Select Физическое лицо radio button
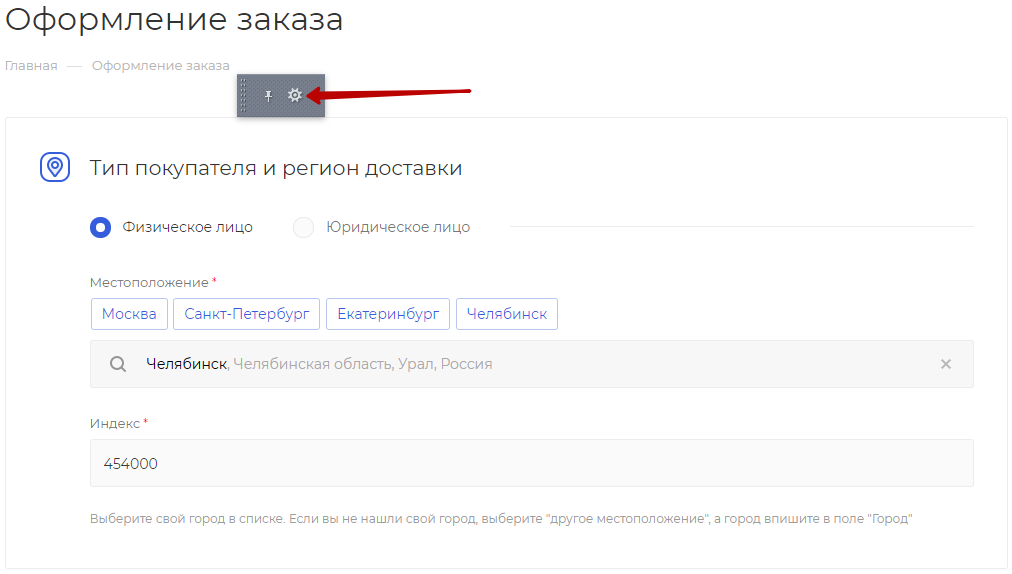This screenshot has height=574, width=1012. tap(101, 227)
